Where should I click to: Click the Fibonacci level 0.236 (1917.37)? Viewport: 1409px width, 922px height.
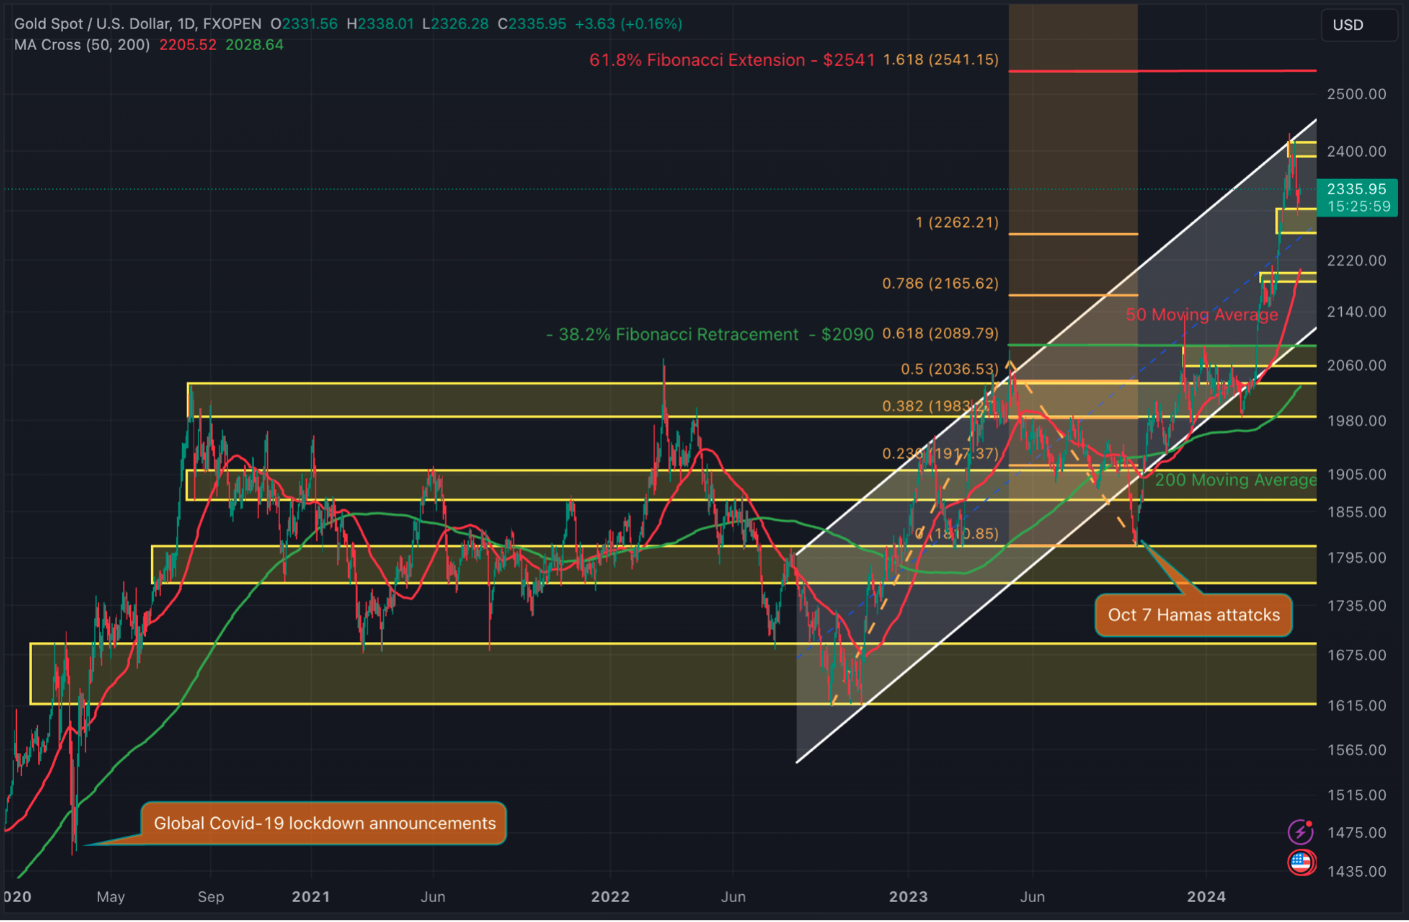pyautogui.click(x=940, y=454)
